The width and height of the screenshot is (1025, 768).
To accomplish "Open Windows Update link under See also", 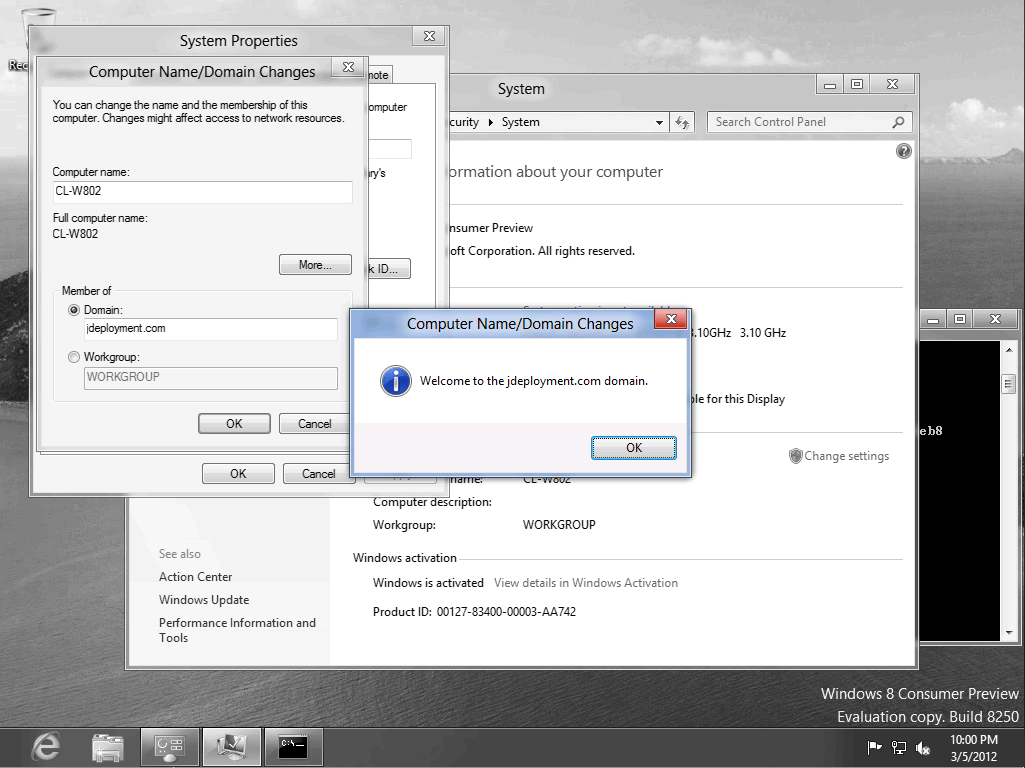I will [204, 599].
